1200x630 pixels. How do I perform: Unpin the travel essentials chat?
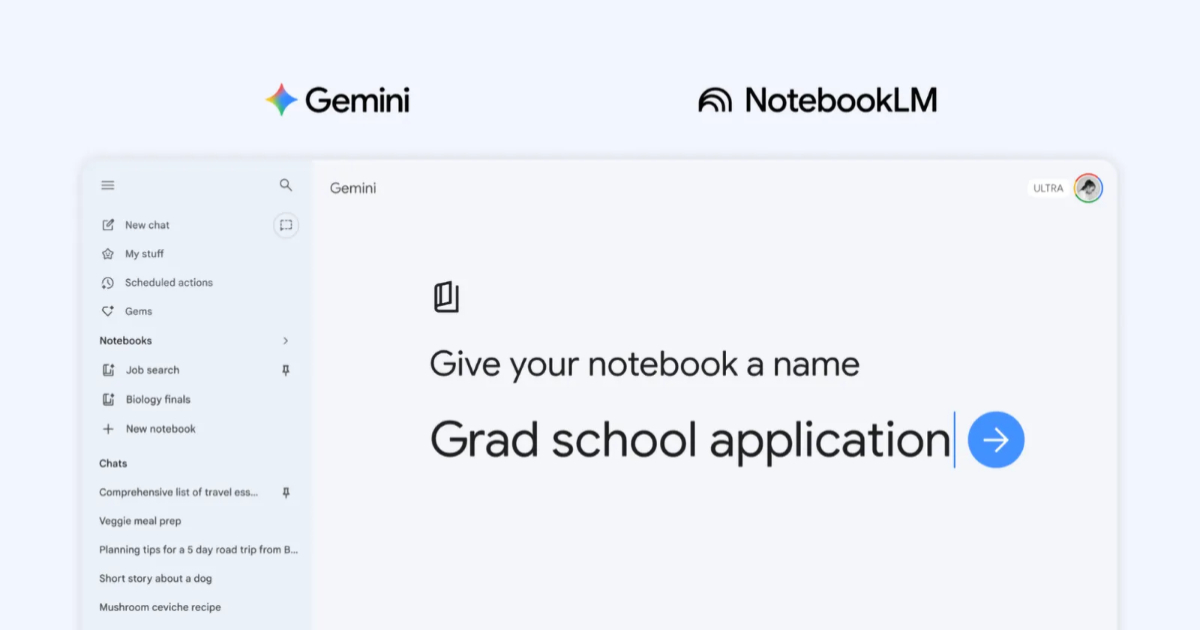pyautogui.click(x=285, y=492)
